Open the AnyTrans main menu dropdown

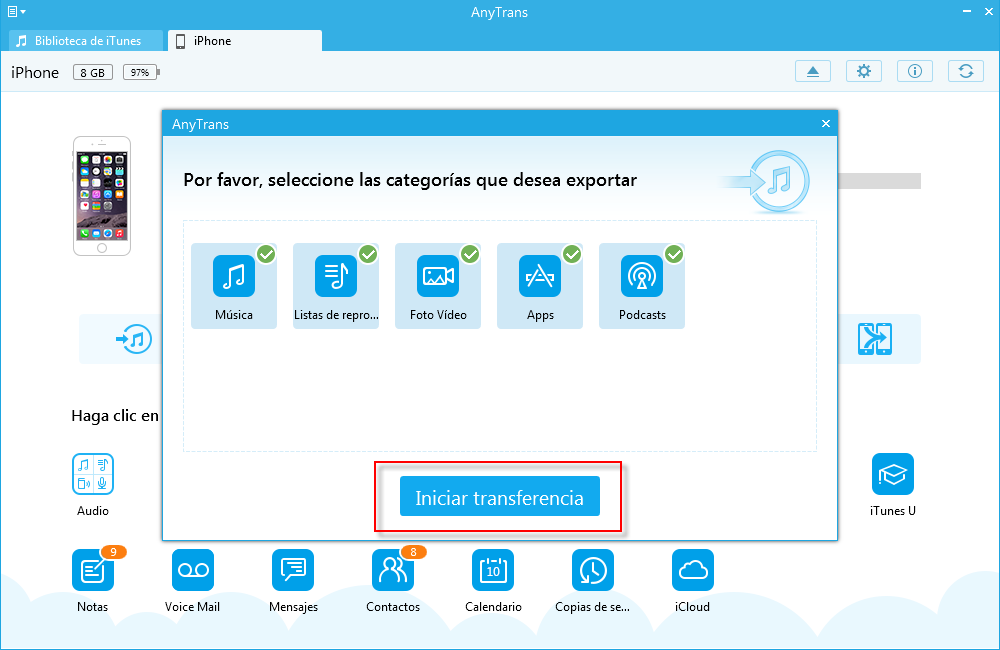pyautogui.click(x=17, y=11)
